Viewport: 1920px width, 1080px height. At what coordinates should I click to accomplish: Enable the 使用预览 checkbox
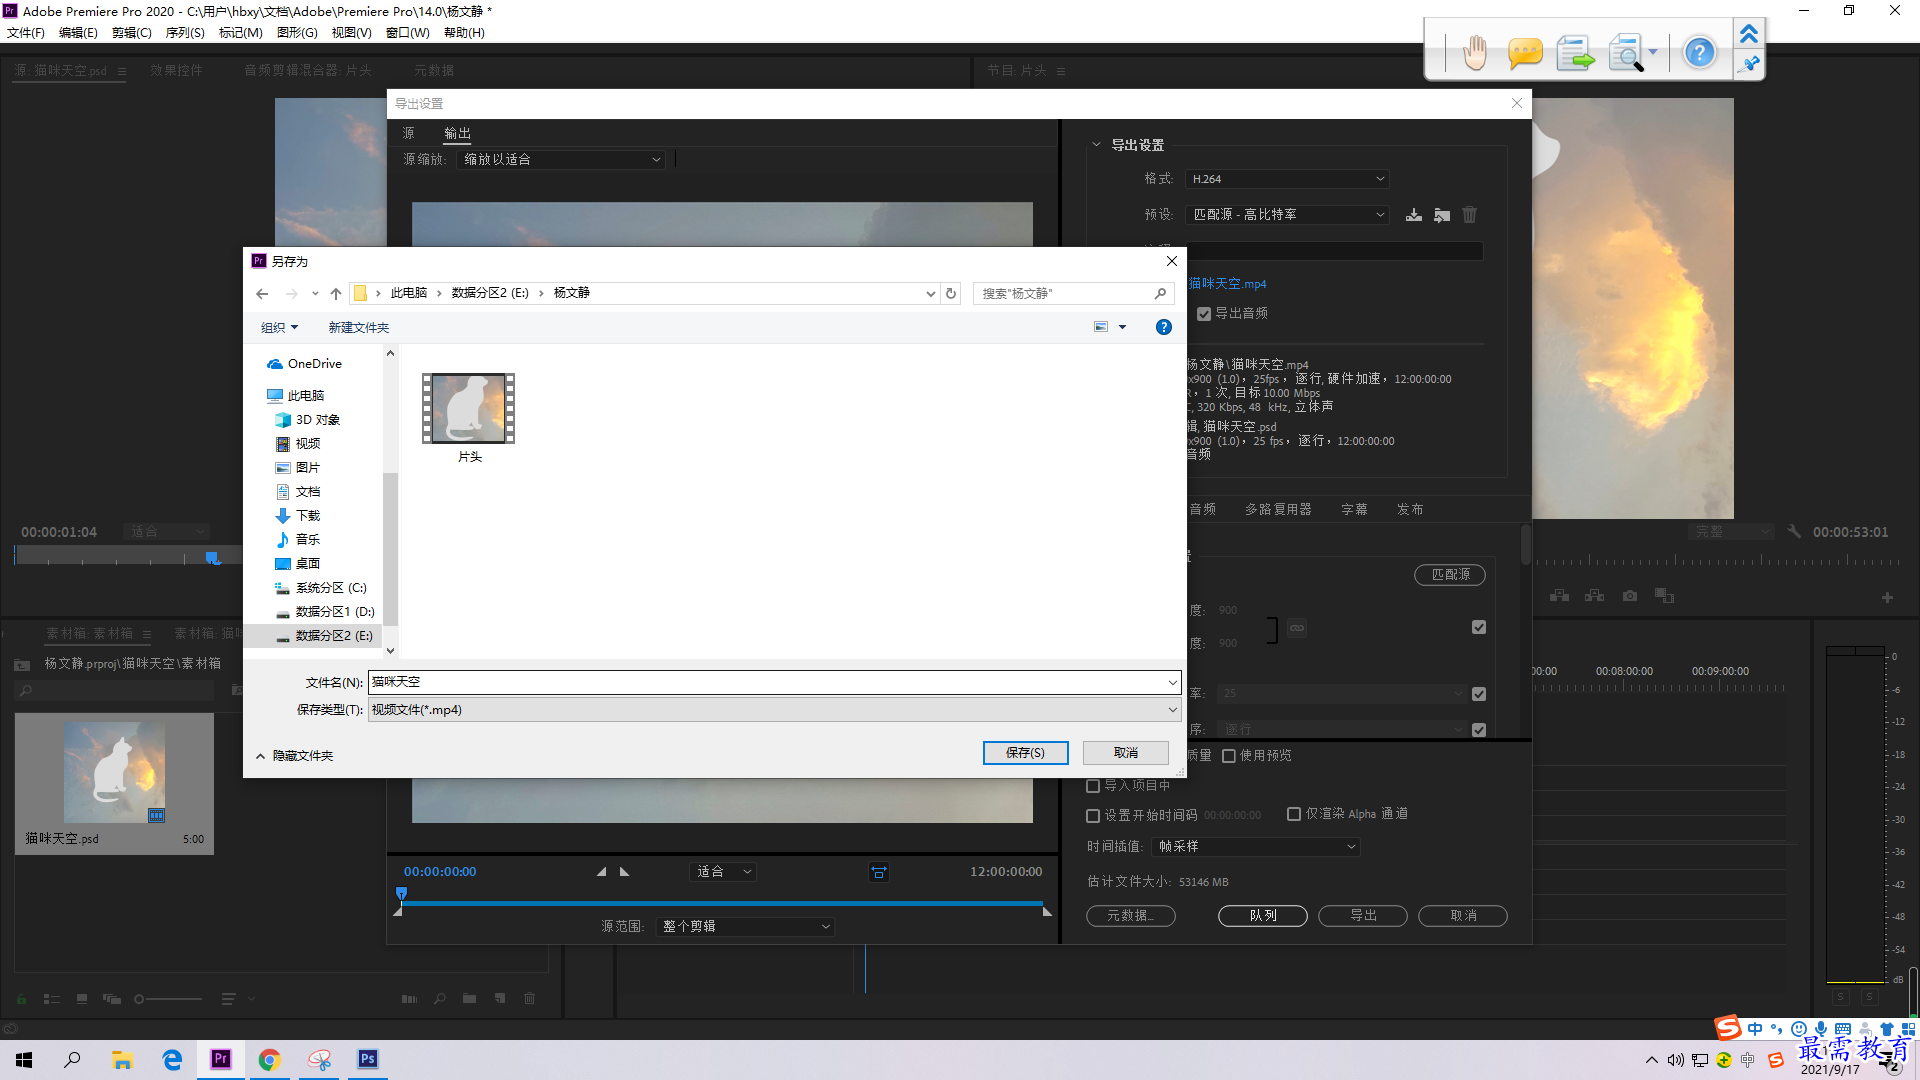point(1229,756)
